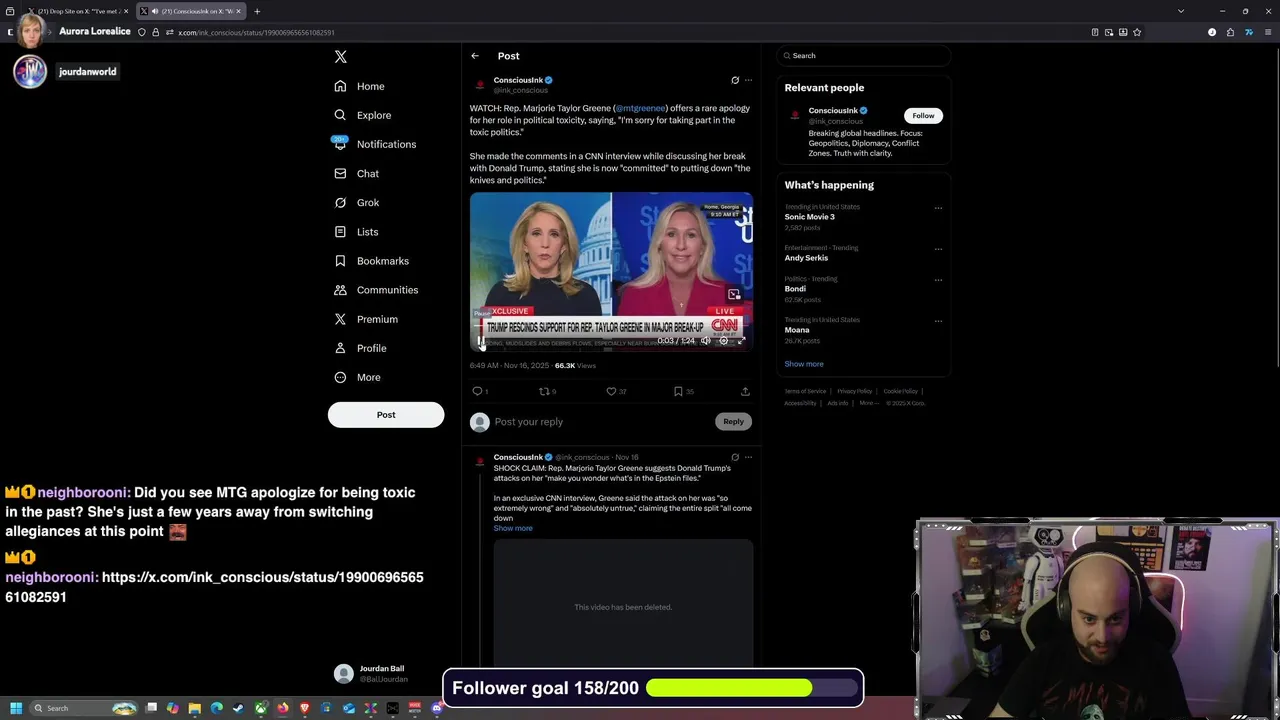
Task: Open more options on main post
Action: pos(748,80)
